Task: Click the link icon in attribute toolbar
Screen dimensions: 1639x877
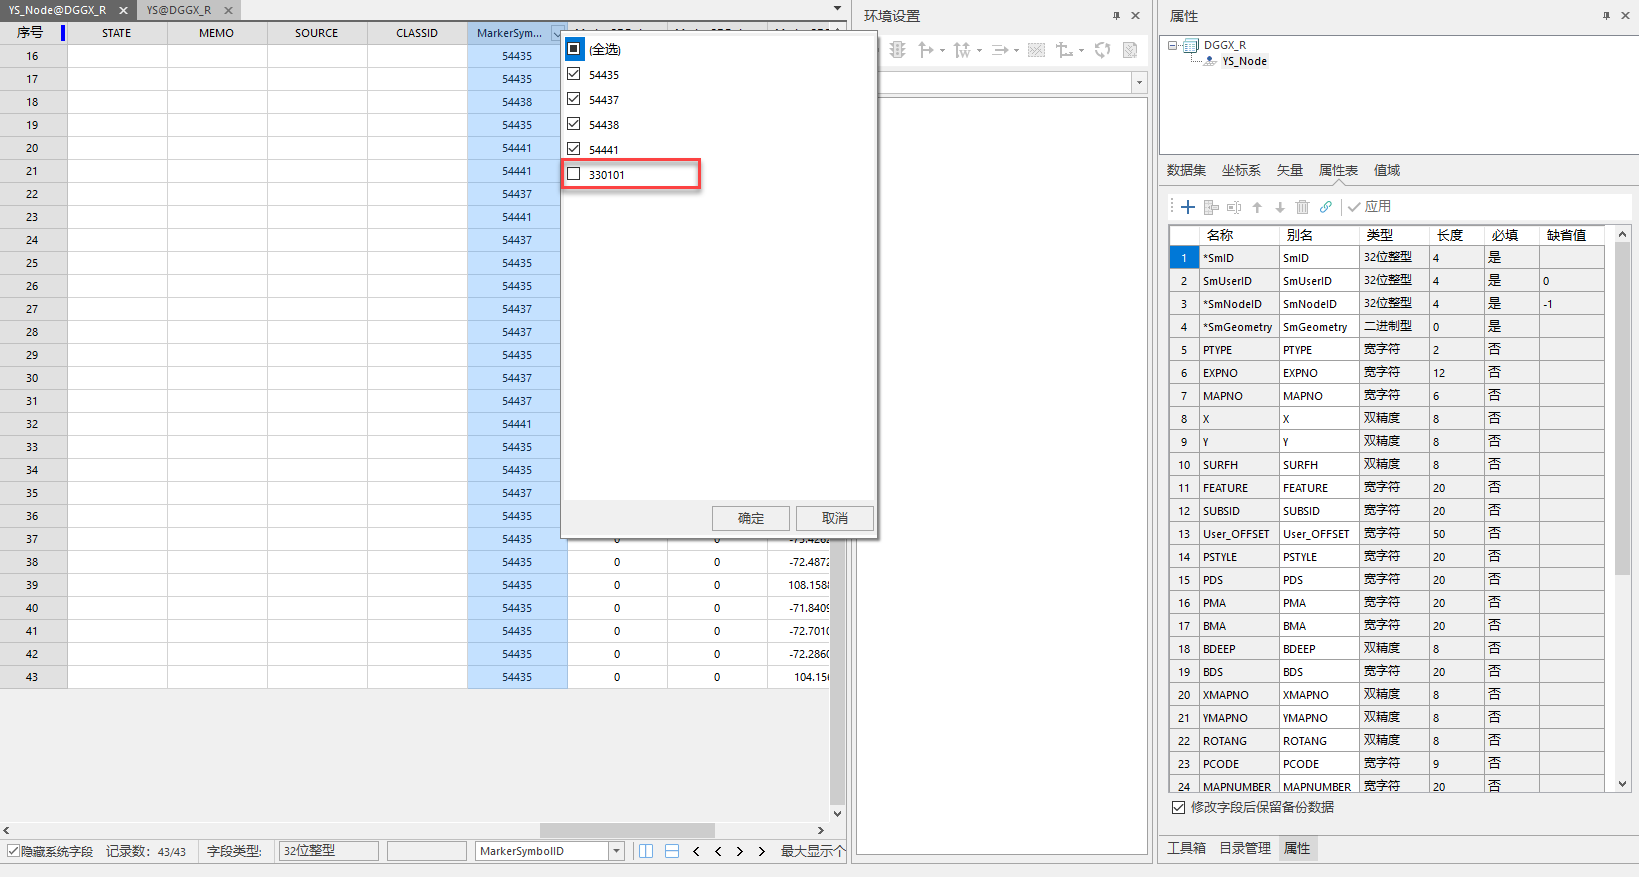Action: pyautogui.click(x=1325, y=207)
